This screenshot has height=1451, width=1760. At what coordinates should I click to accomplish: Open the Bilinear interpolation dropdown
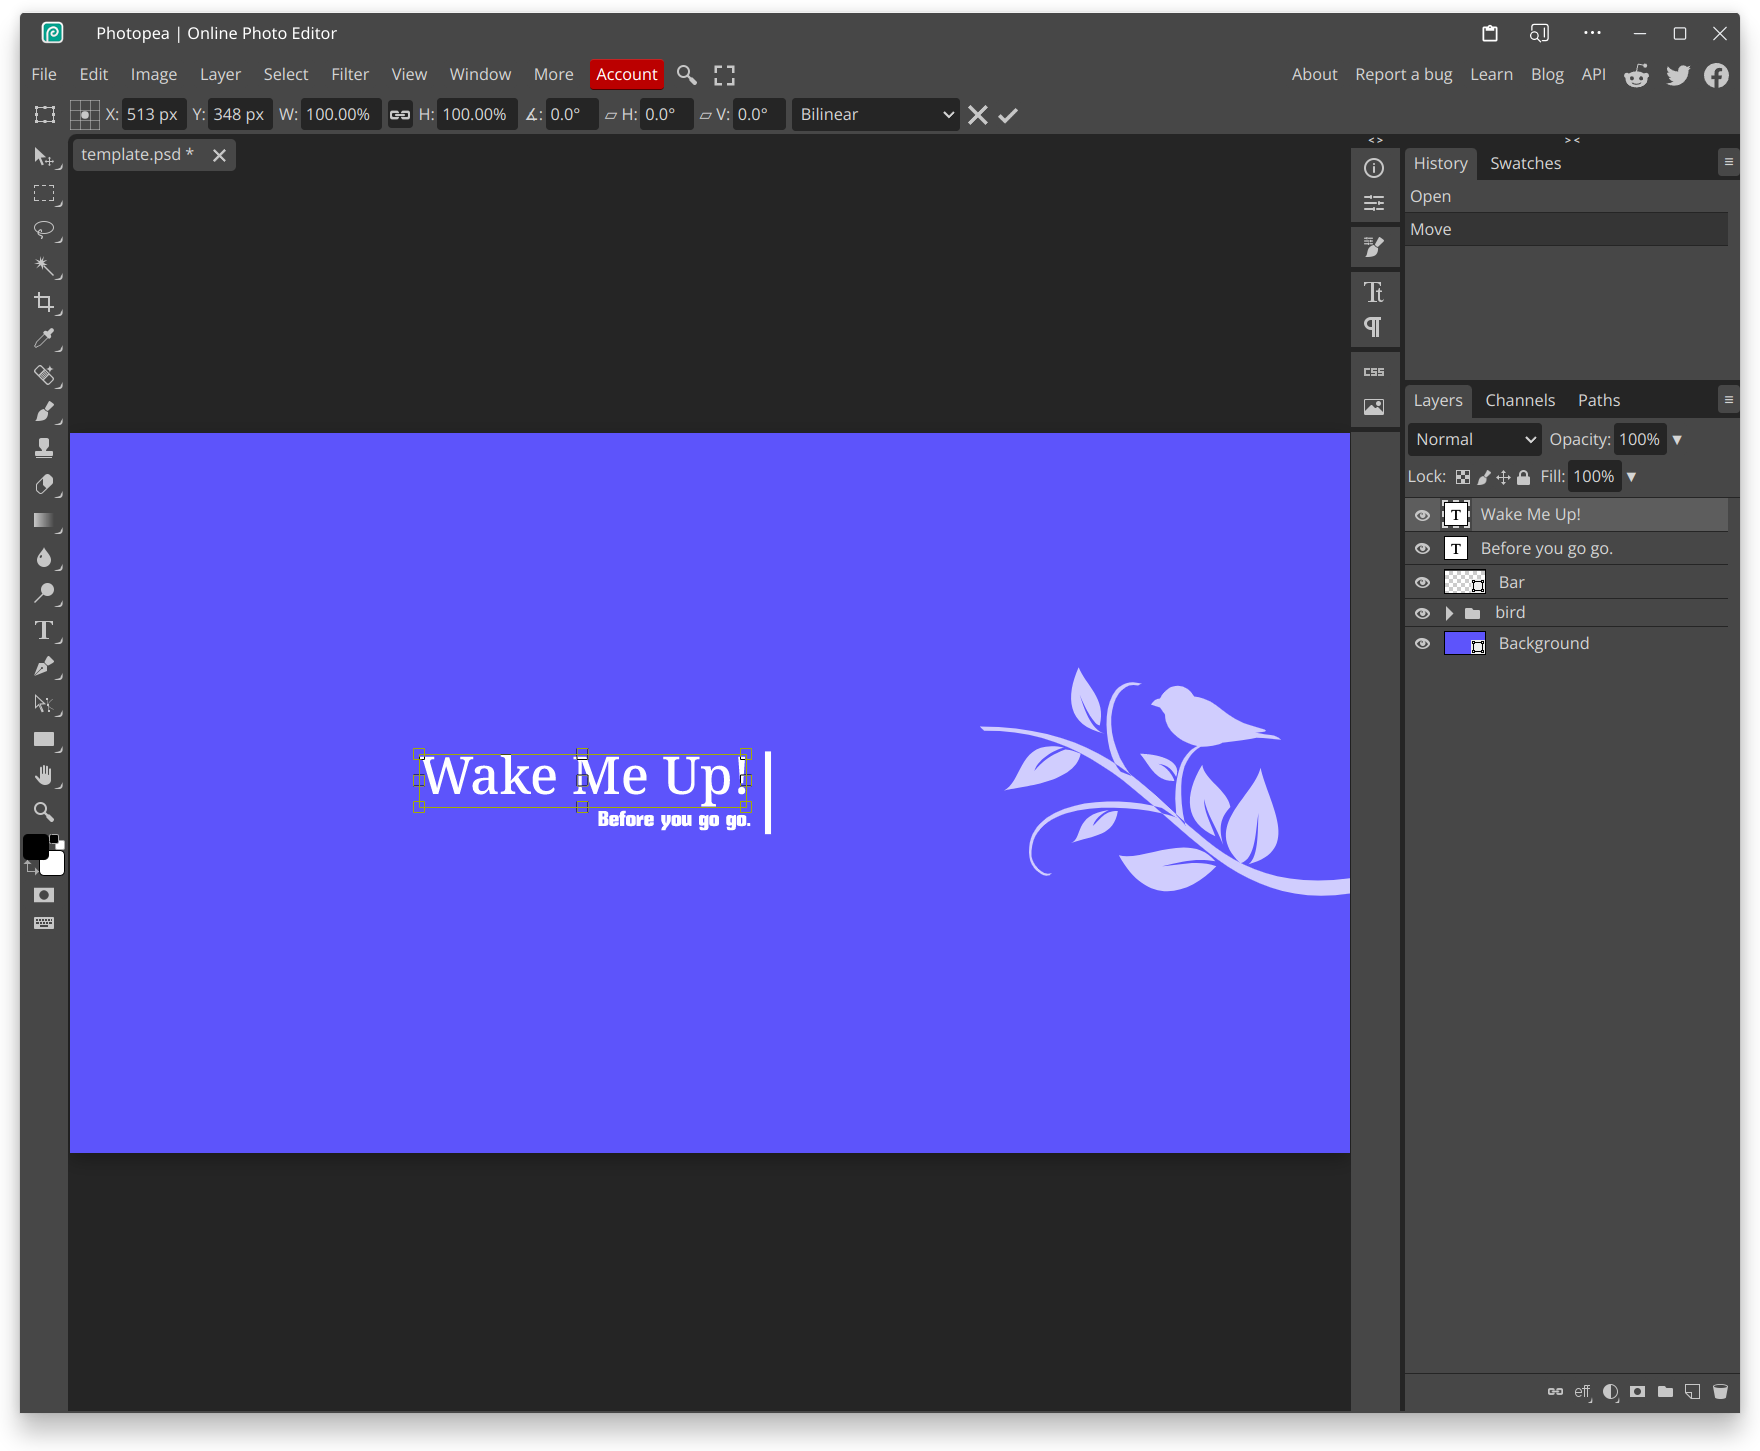click(x=875, y=114)
